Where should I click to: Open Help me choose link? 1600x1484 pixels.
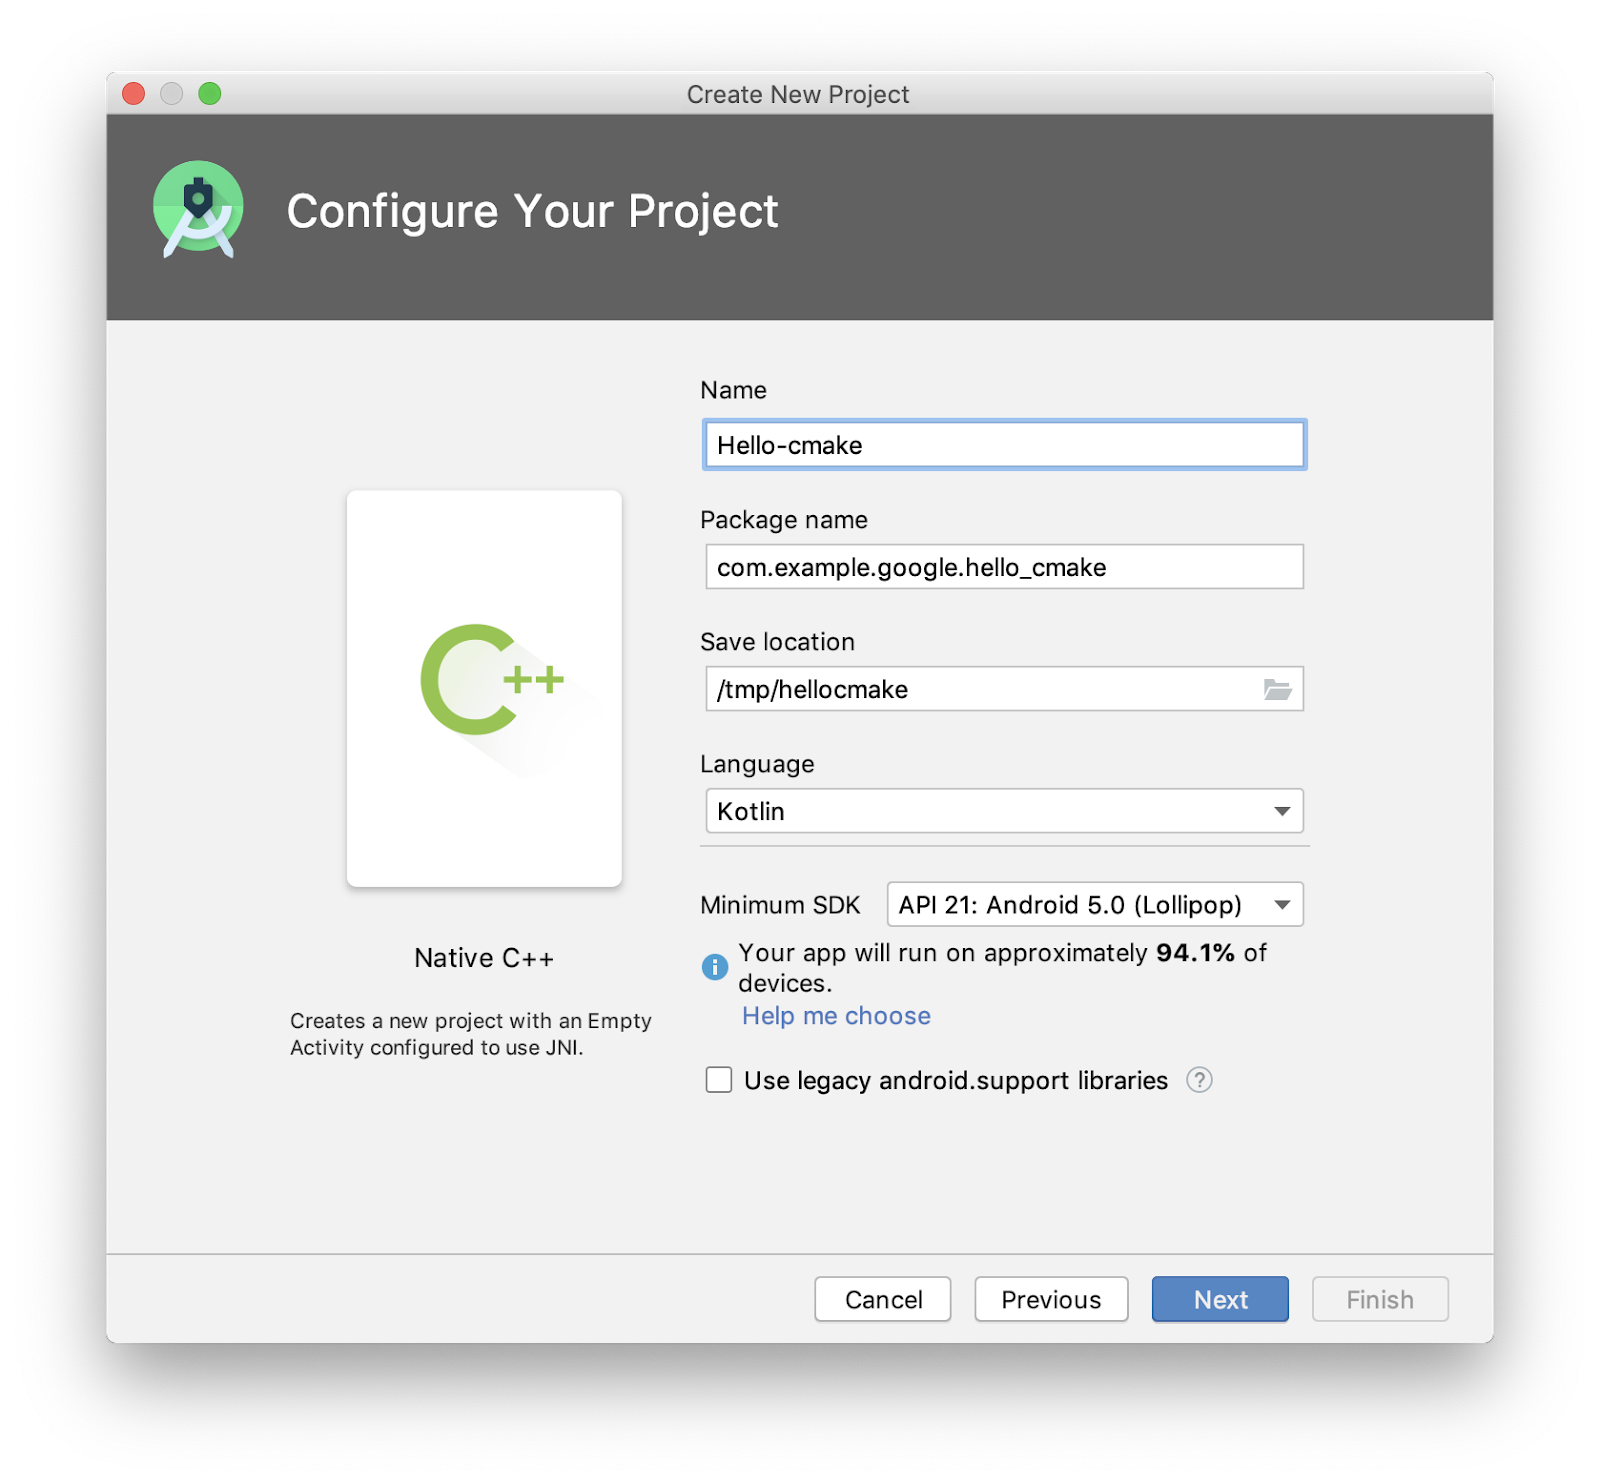(835, 1015)
